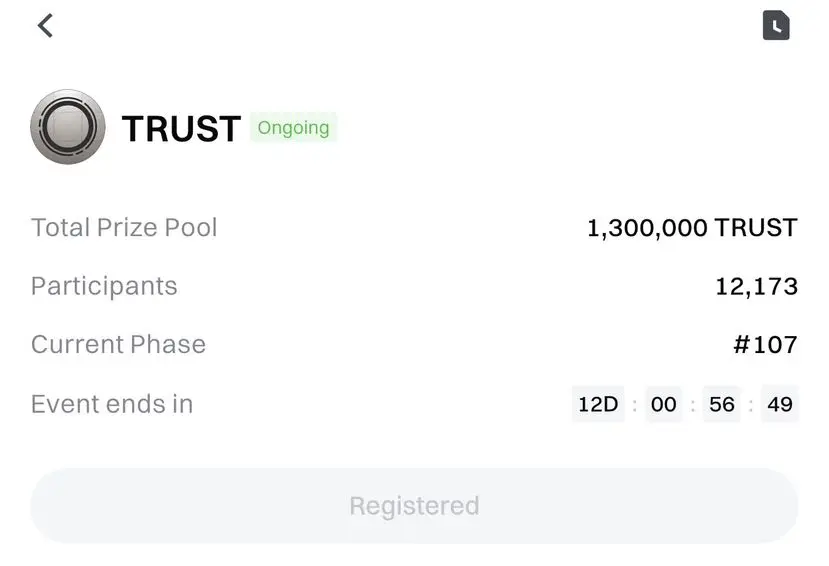Screen dimensions: 829x566
Task: Click the Participants label
Action: pos(104,286)
